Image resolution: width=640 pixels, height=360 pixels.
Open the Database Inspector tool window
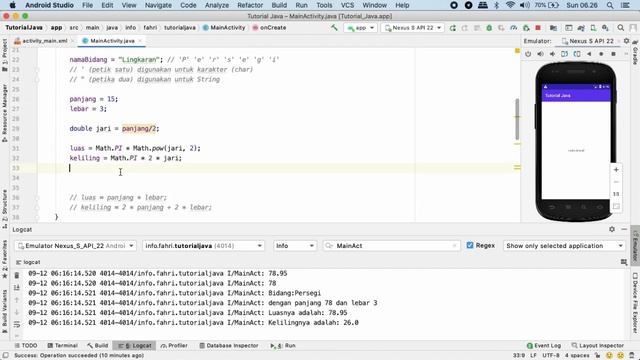coord(229,345)
